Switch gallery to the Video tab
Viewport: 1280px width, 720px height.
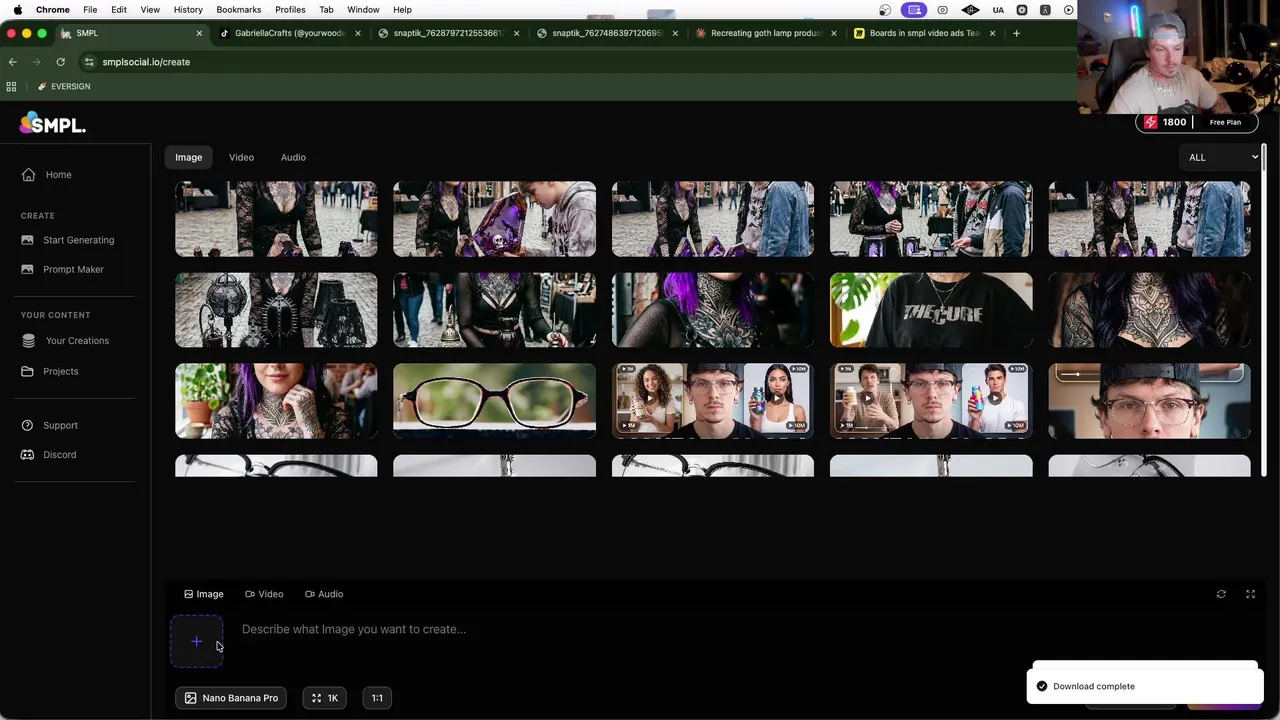click(x=241, y=157)
